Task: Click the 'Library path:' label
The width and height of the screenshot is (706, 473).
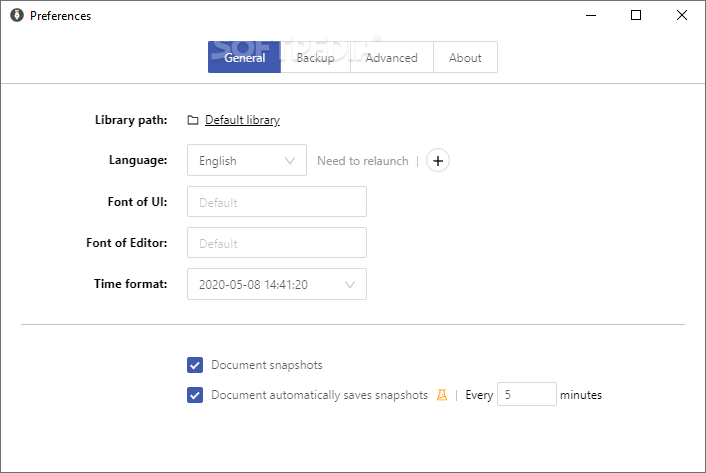Action: point(131,120)
